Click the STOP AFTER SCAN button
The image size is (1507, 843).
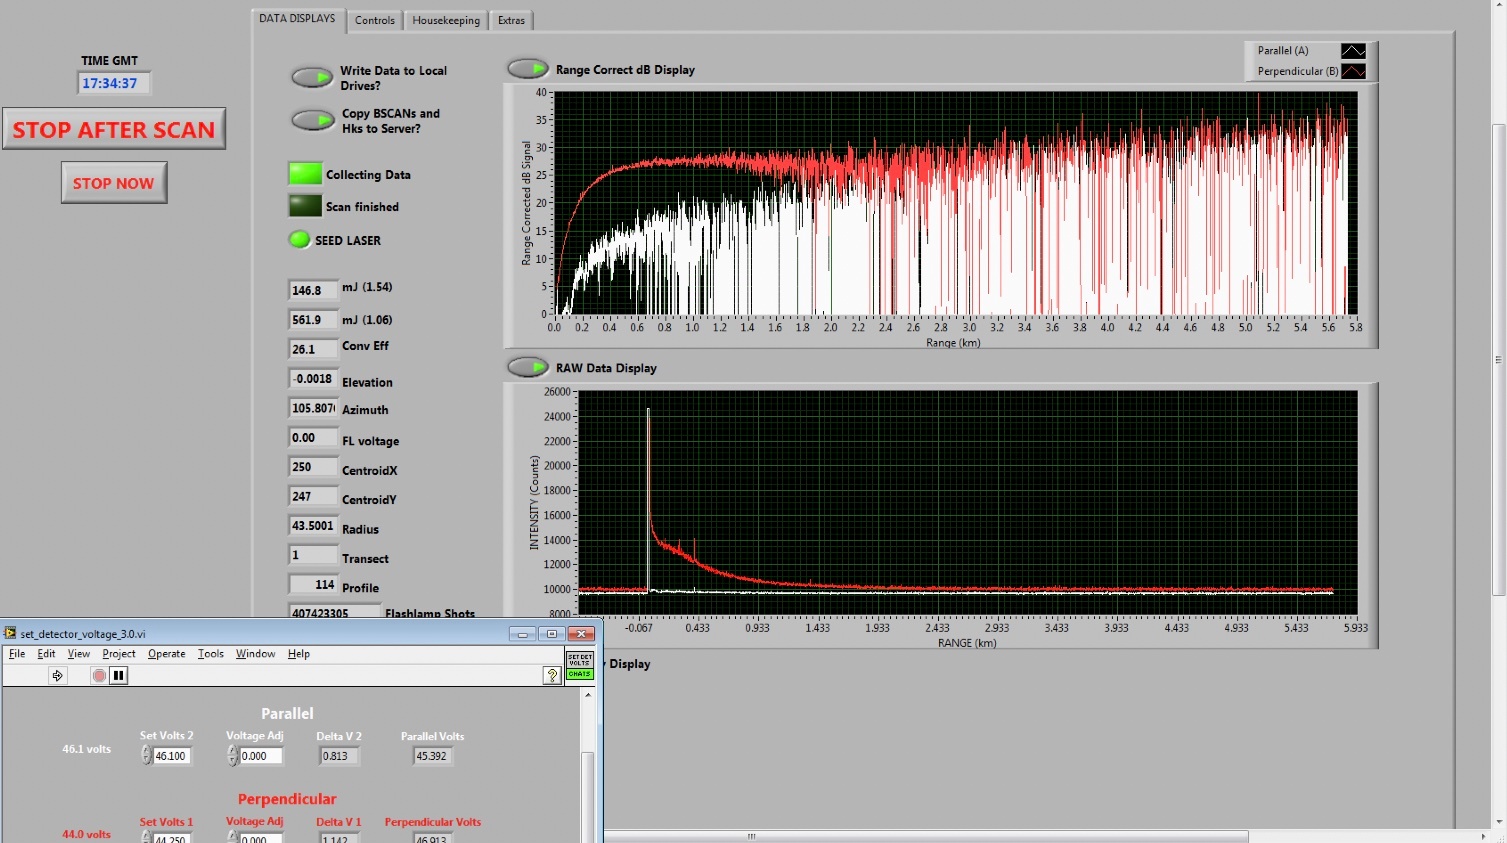114,129
